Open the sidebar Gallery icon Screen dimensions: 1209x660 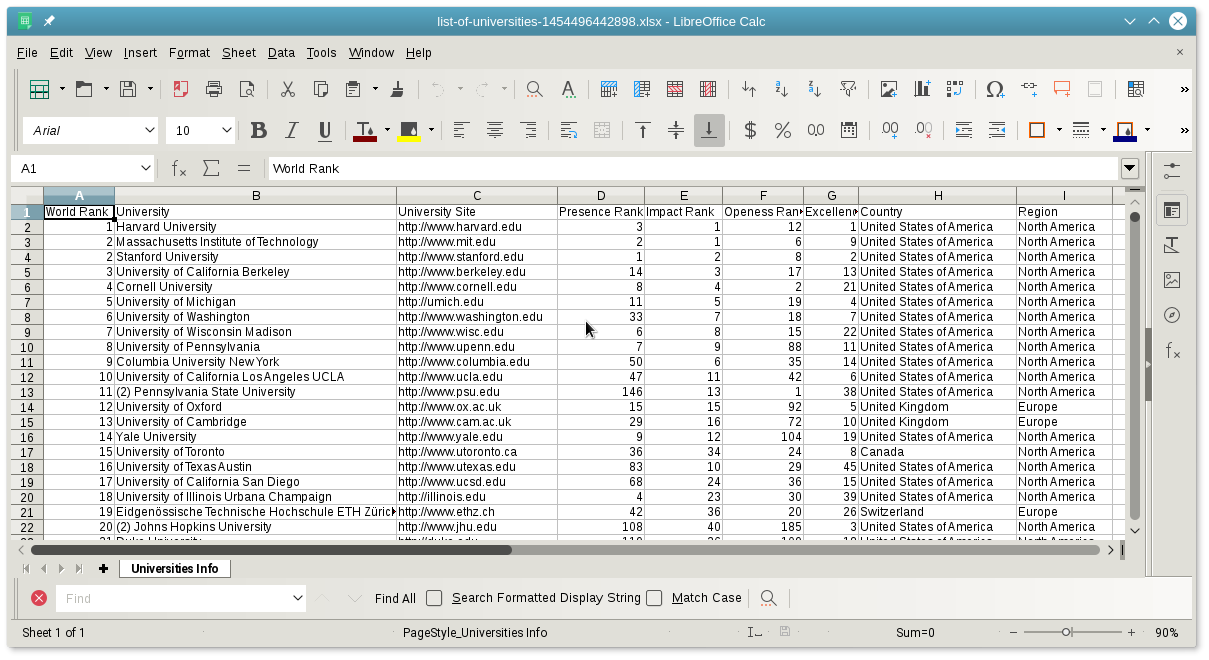[x=1172, y=280]
